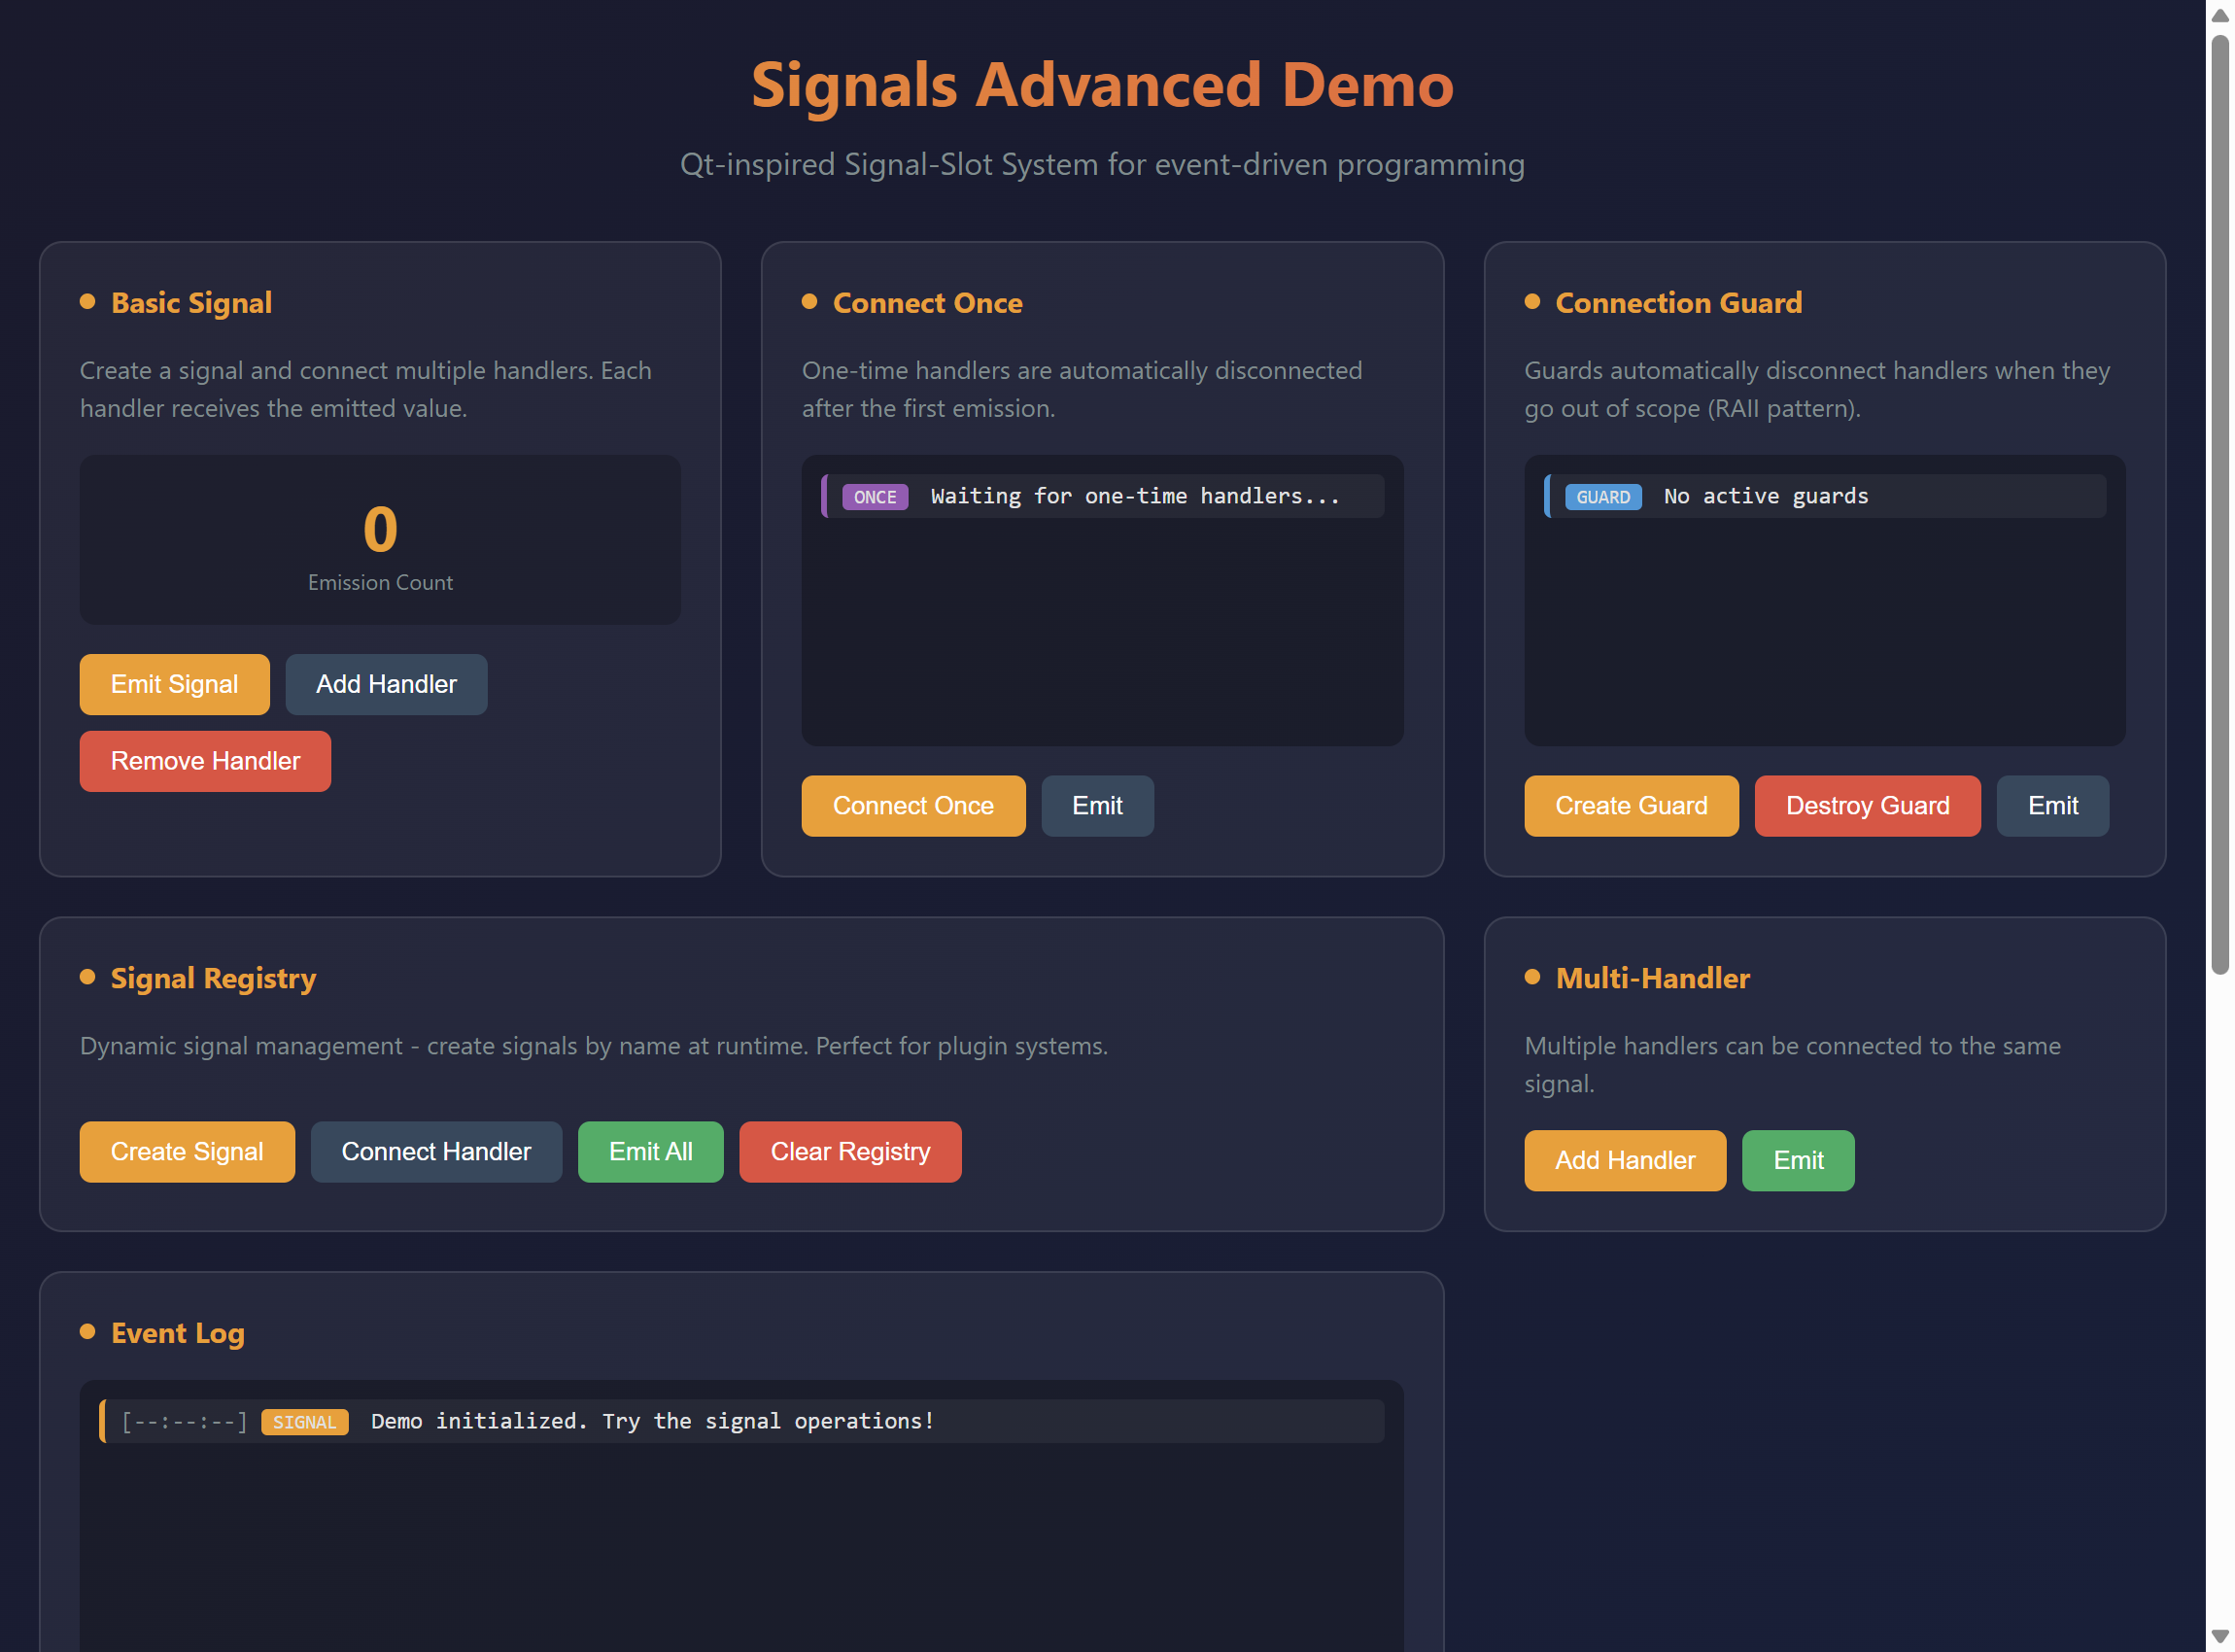Click Emit in the Connect Once panel
This screenshot has height=1652, width=2235.
pos(1097,805)
